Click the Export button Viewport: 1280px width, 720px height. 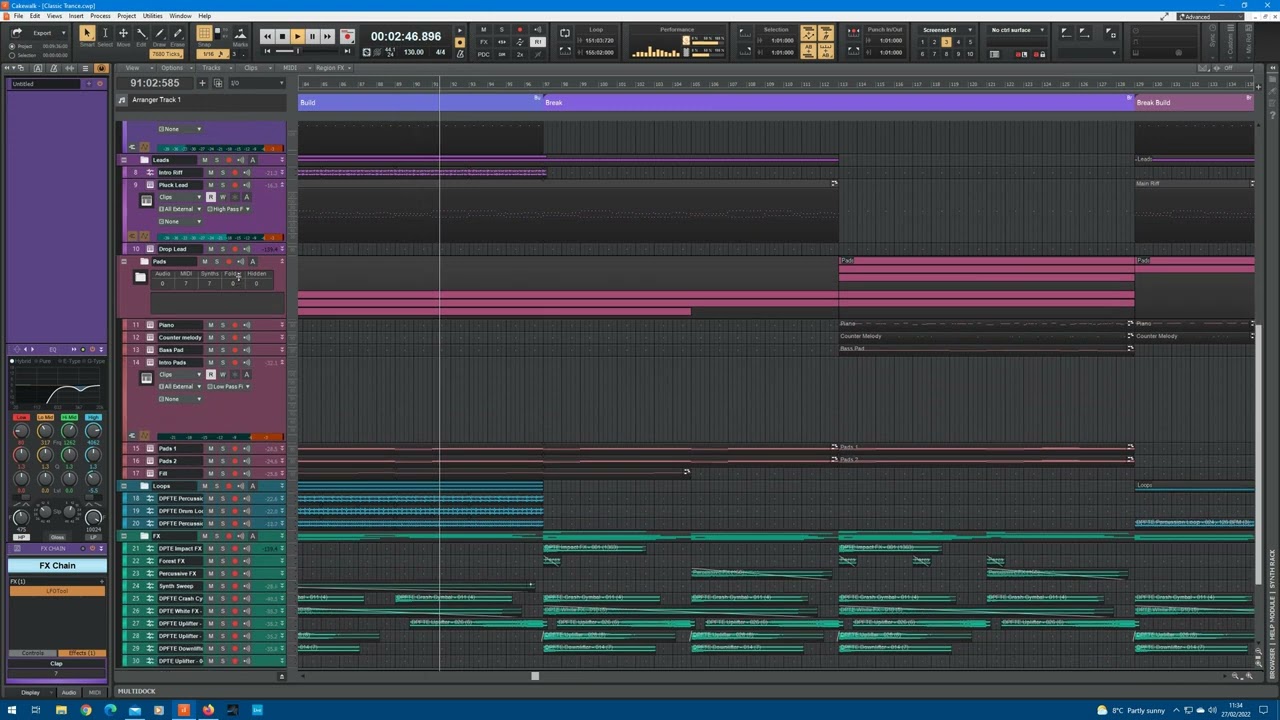point(42,33)
